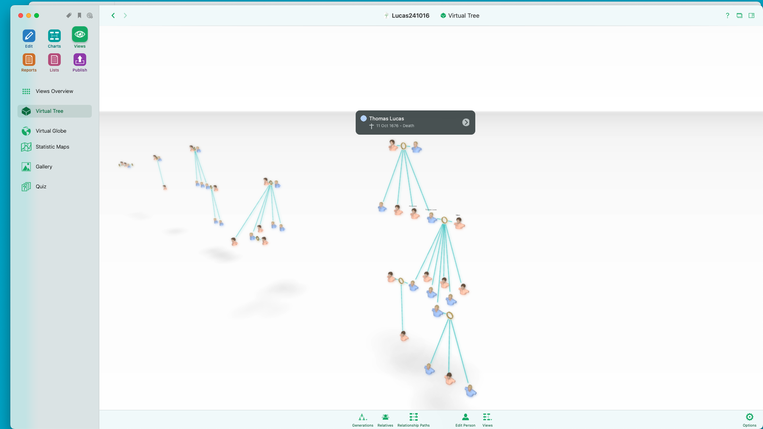Open help with the question mark icon

coord(727,16)
